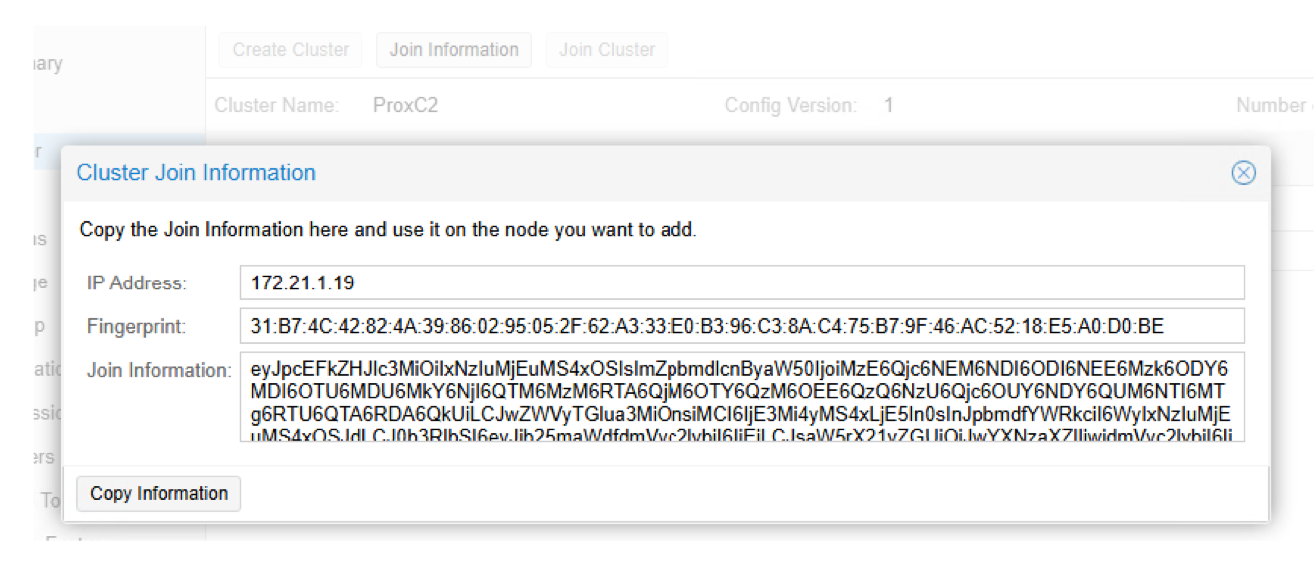Click into the IP Address field showing 172.21.1.19

[742, 283]
